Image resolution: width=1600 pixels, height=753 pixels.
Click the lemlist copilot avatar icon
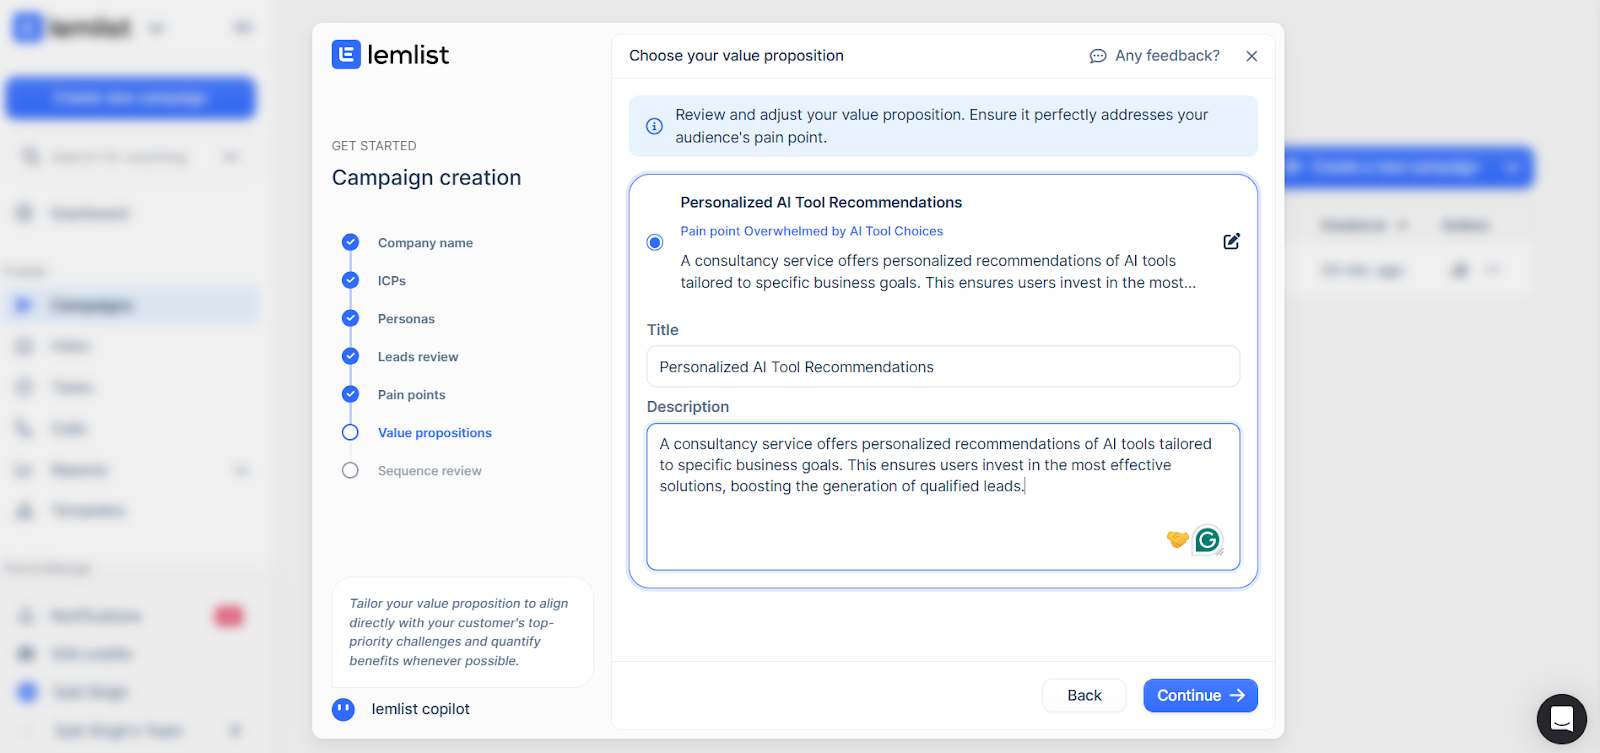pyautogui.click(x=343, y=709)
